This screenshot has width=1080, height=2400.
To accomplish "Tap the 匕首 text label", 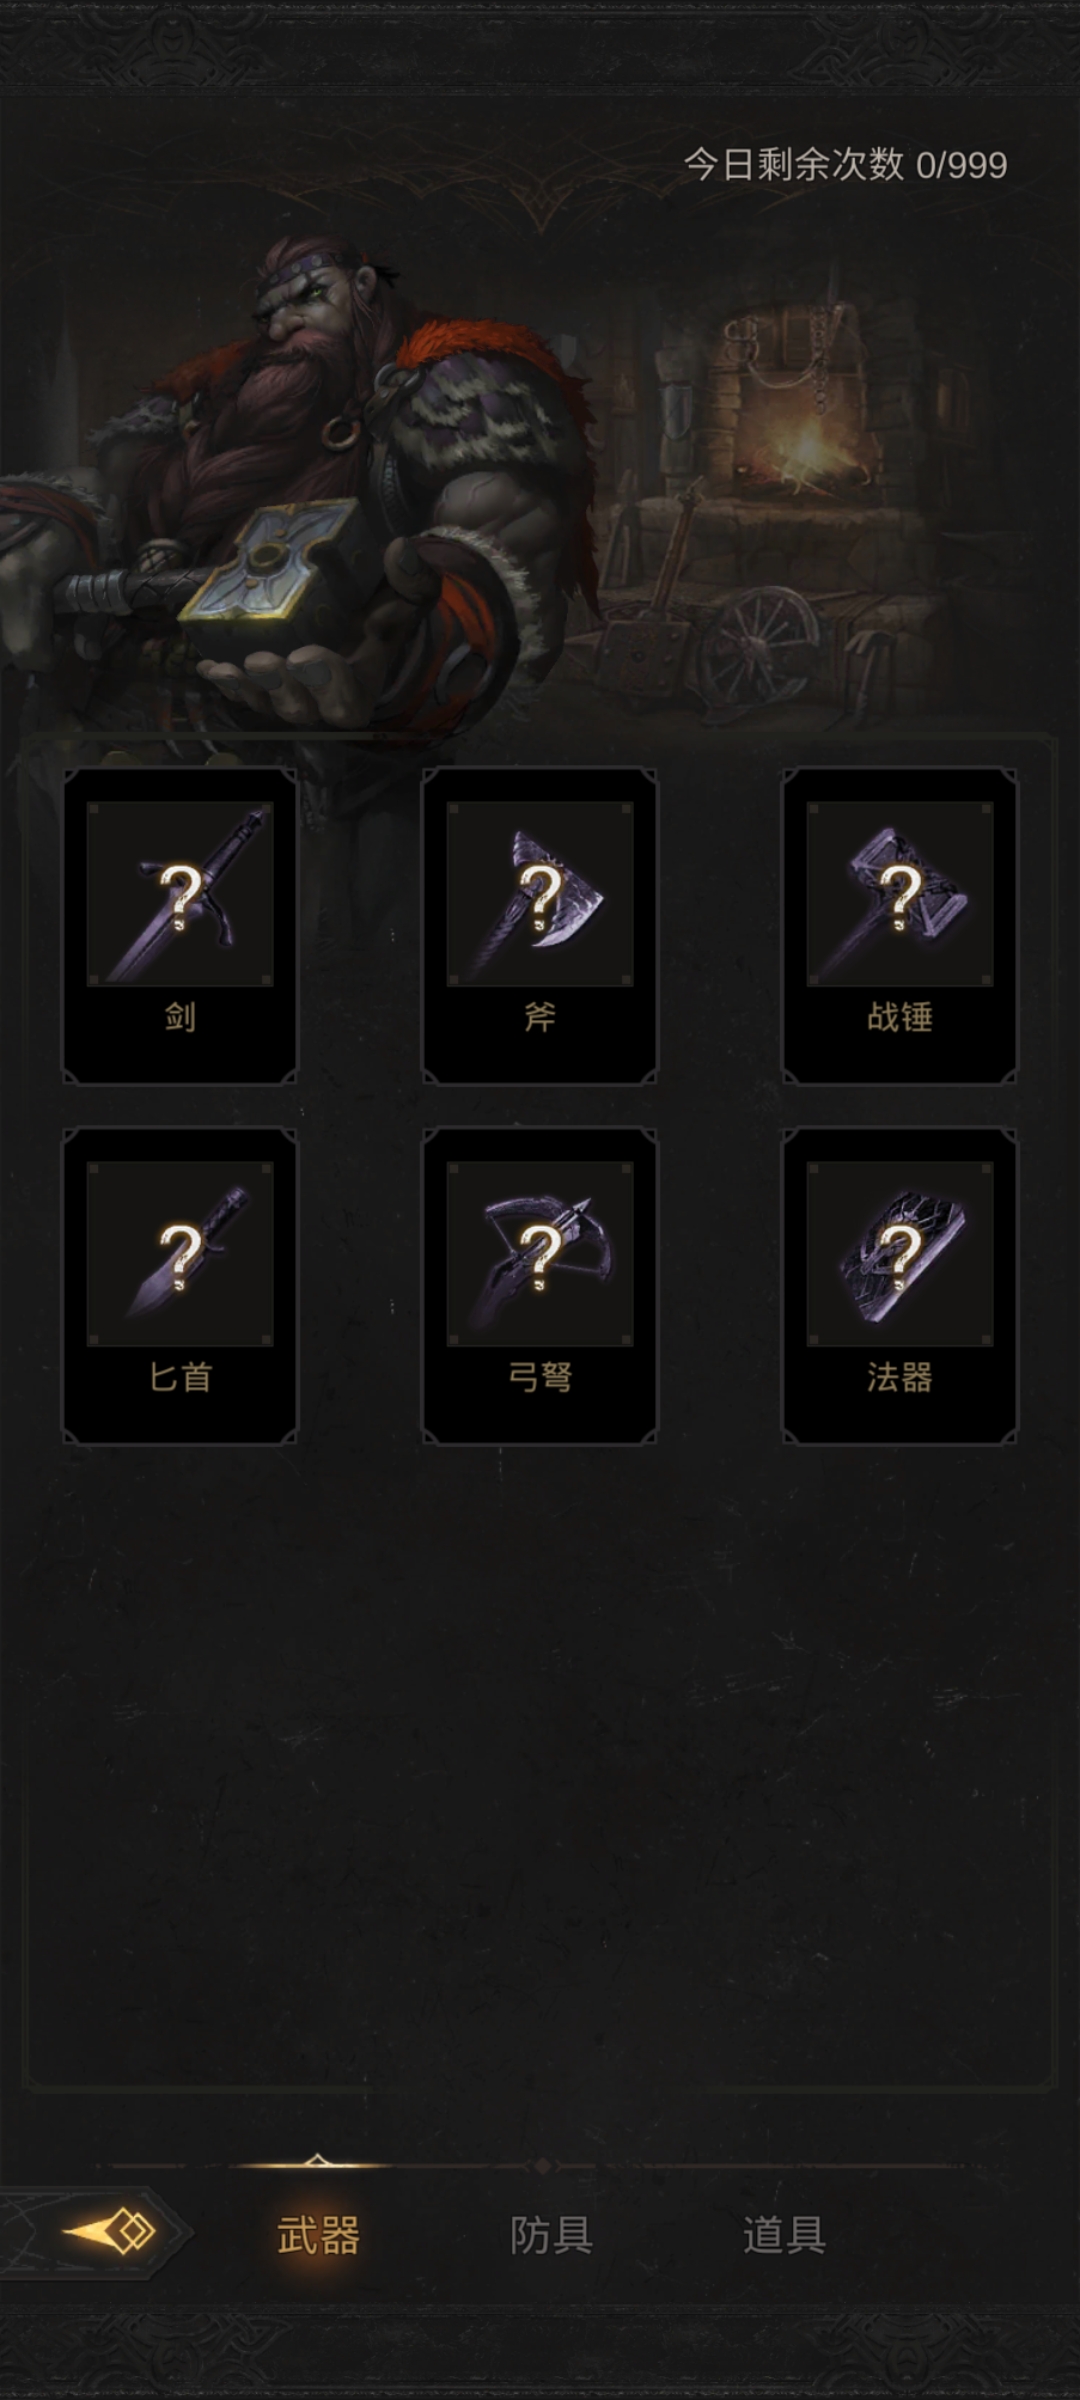I will 180,1377.
